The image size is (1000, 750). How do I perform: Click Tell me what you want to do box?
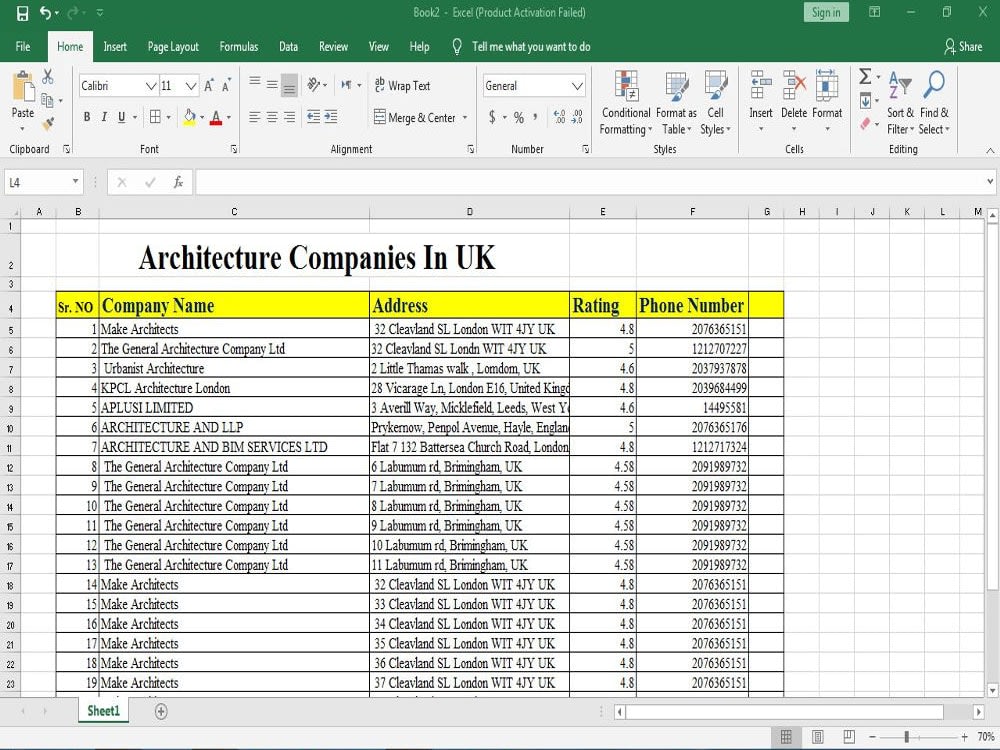tap(531, 47)
